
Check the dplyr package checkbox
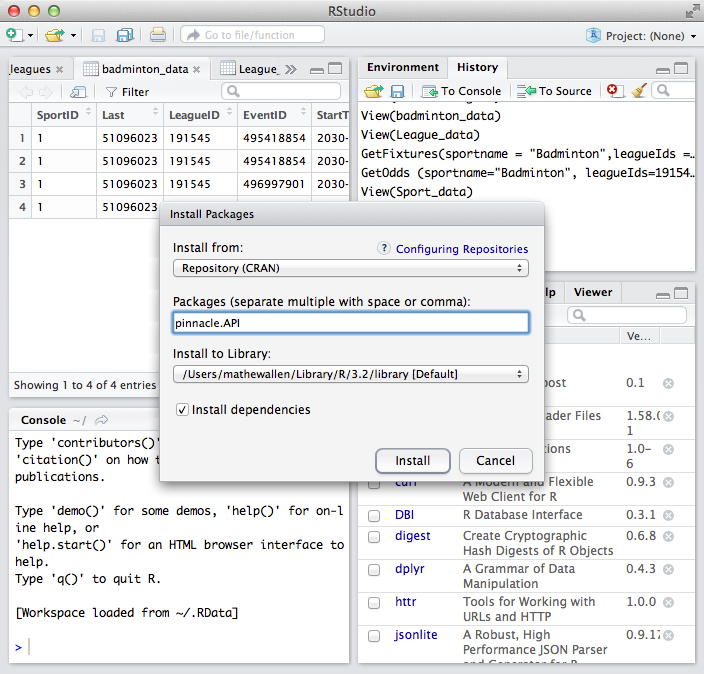[x=374, y=570]
